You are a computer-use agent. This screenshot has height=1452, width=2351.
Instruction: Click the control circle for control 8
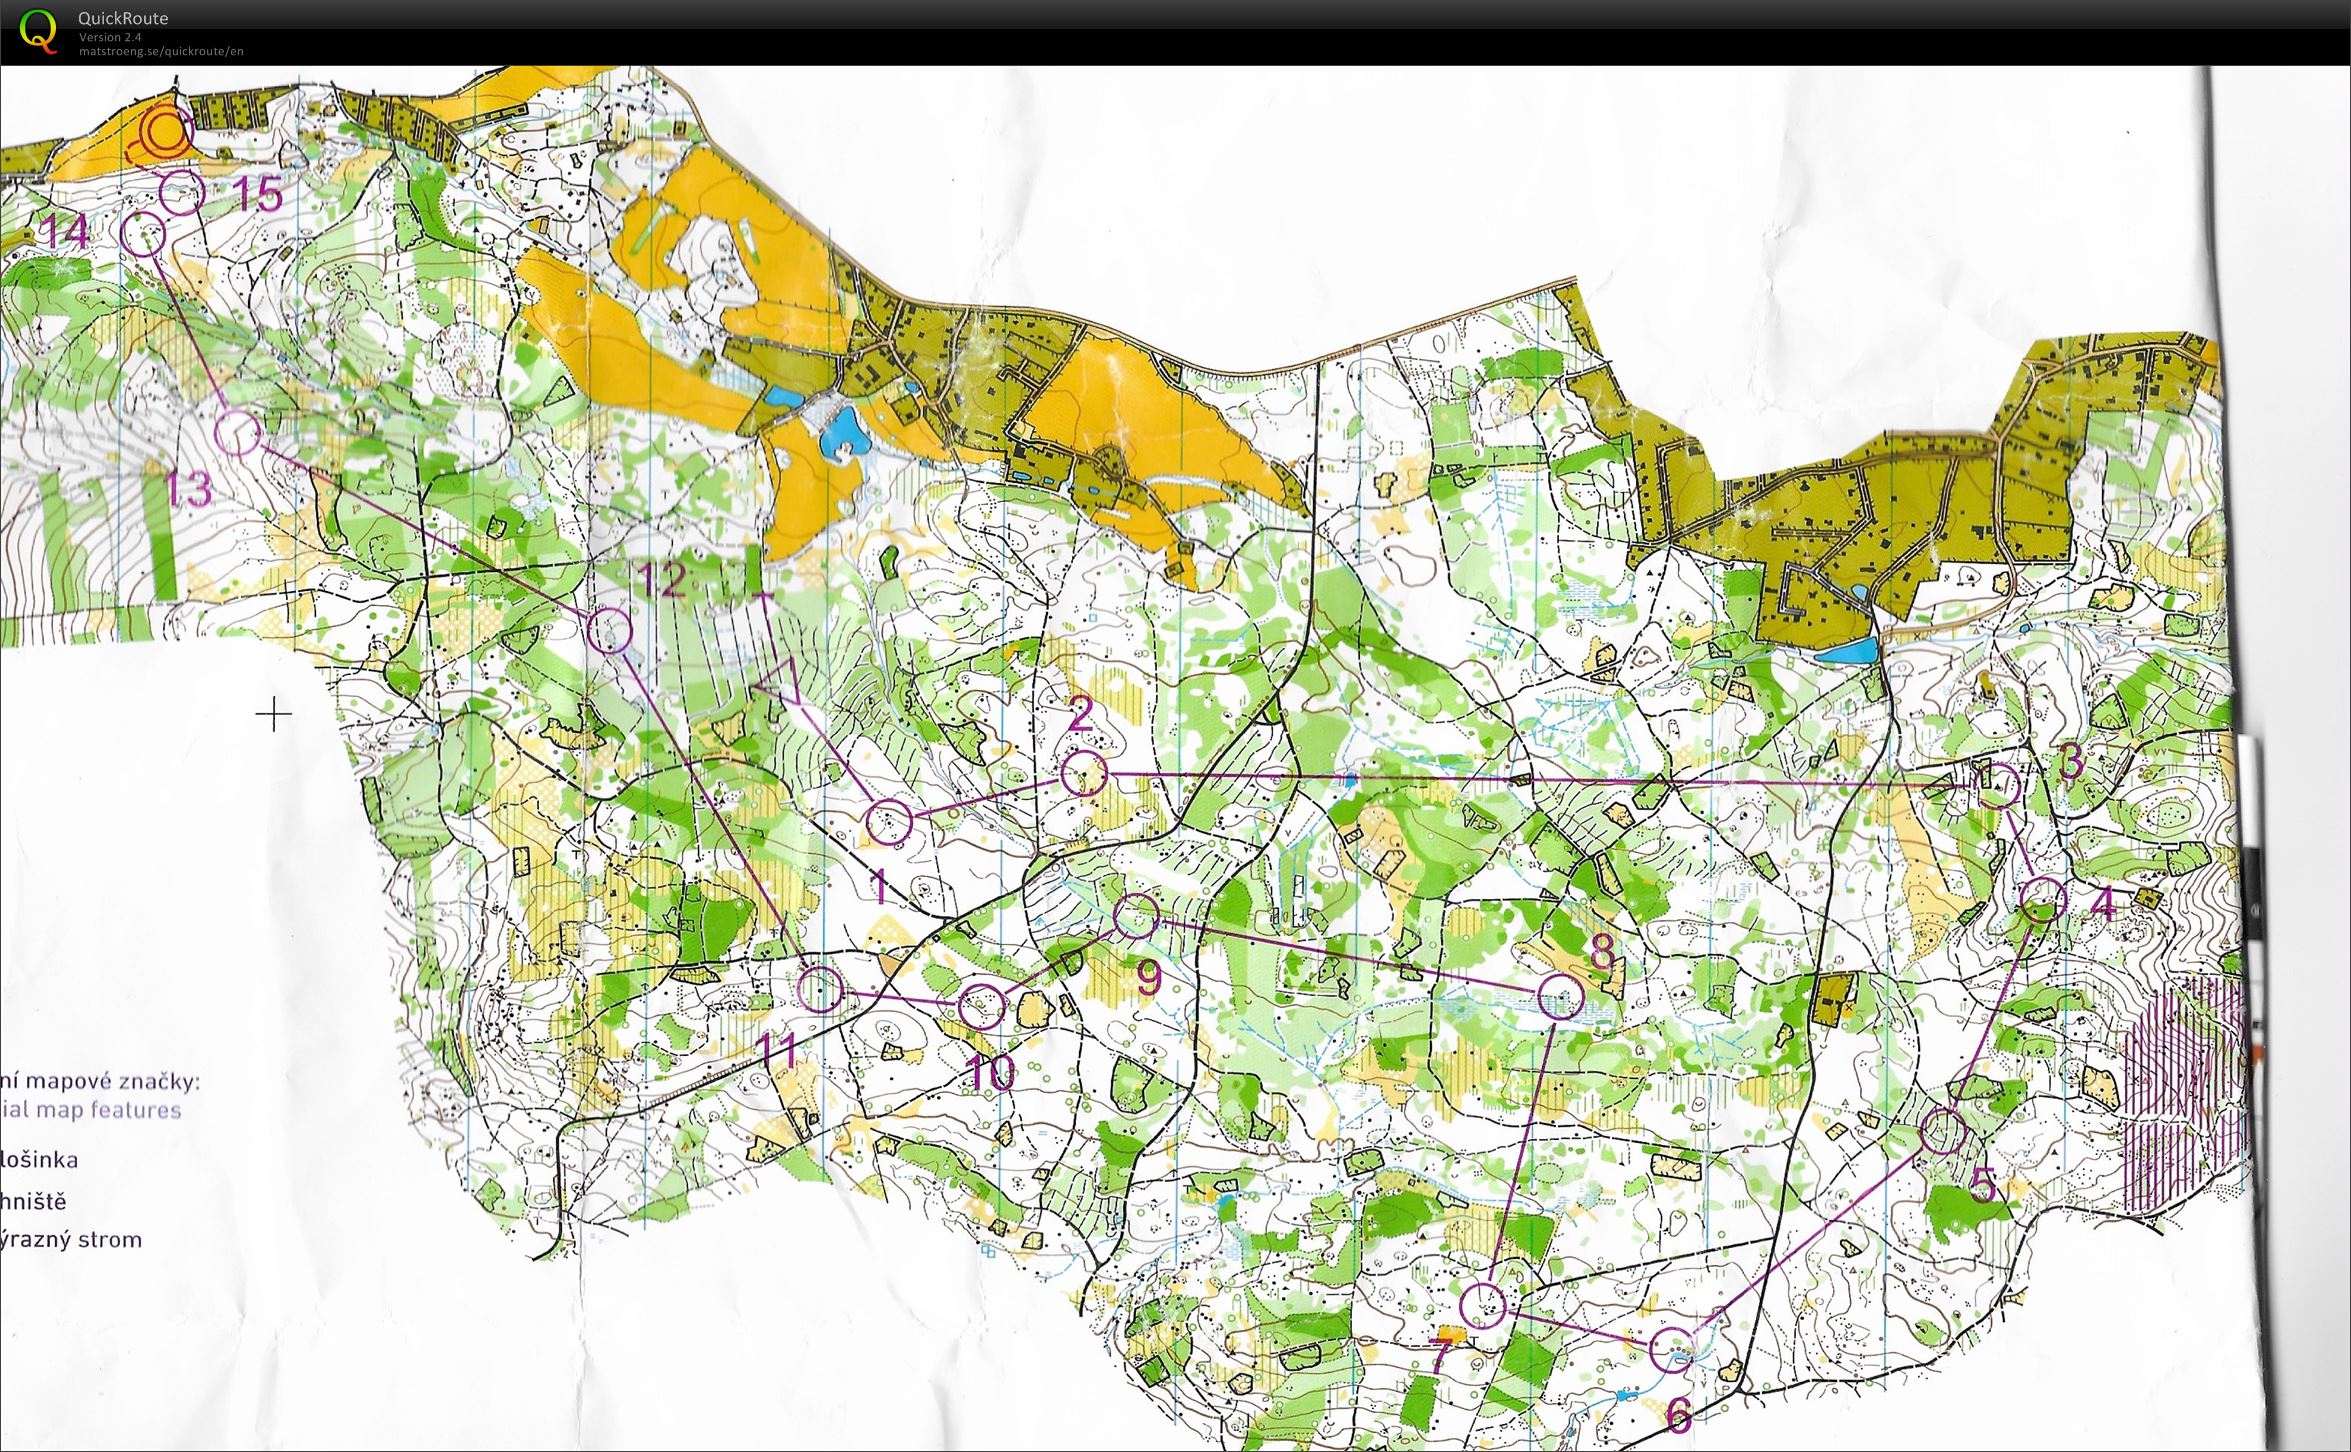(1560, 996)
